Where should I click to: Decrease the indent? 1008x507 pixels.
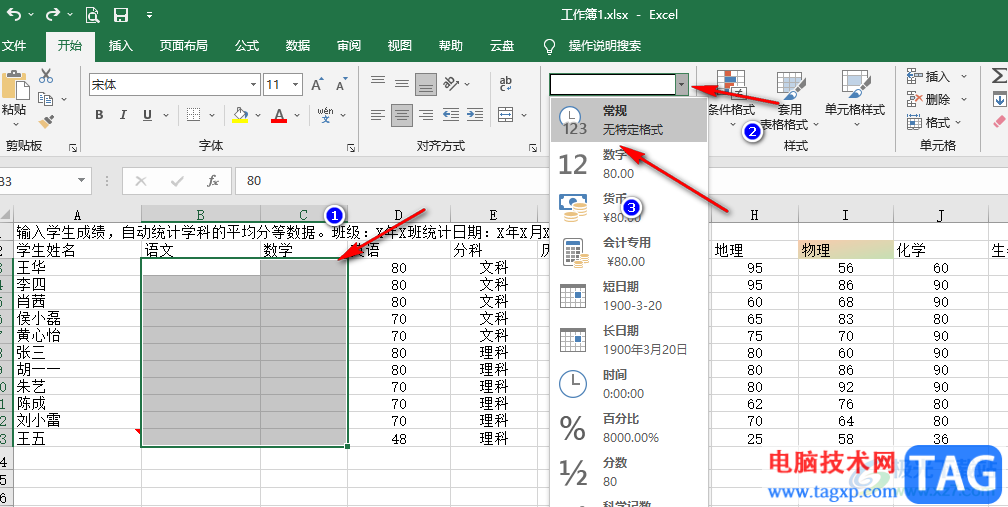451,115
